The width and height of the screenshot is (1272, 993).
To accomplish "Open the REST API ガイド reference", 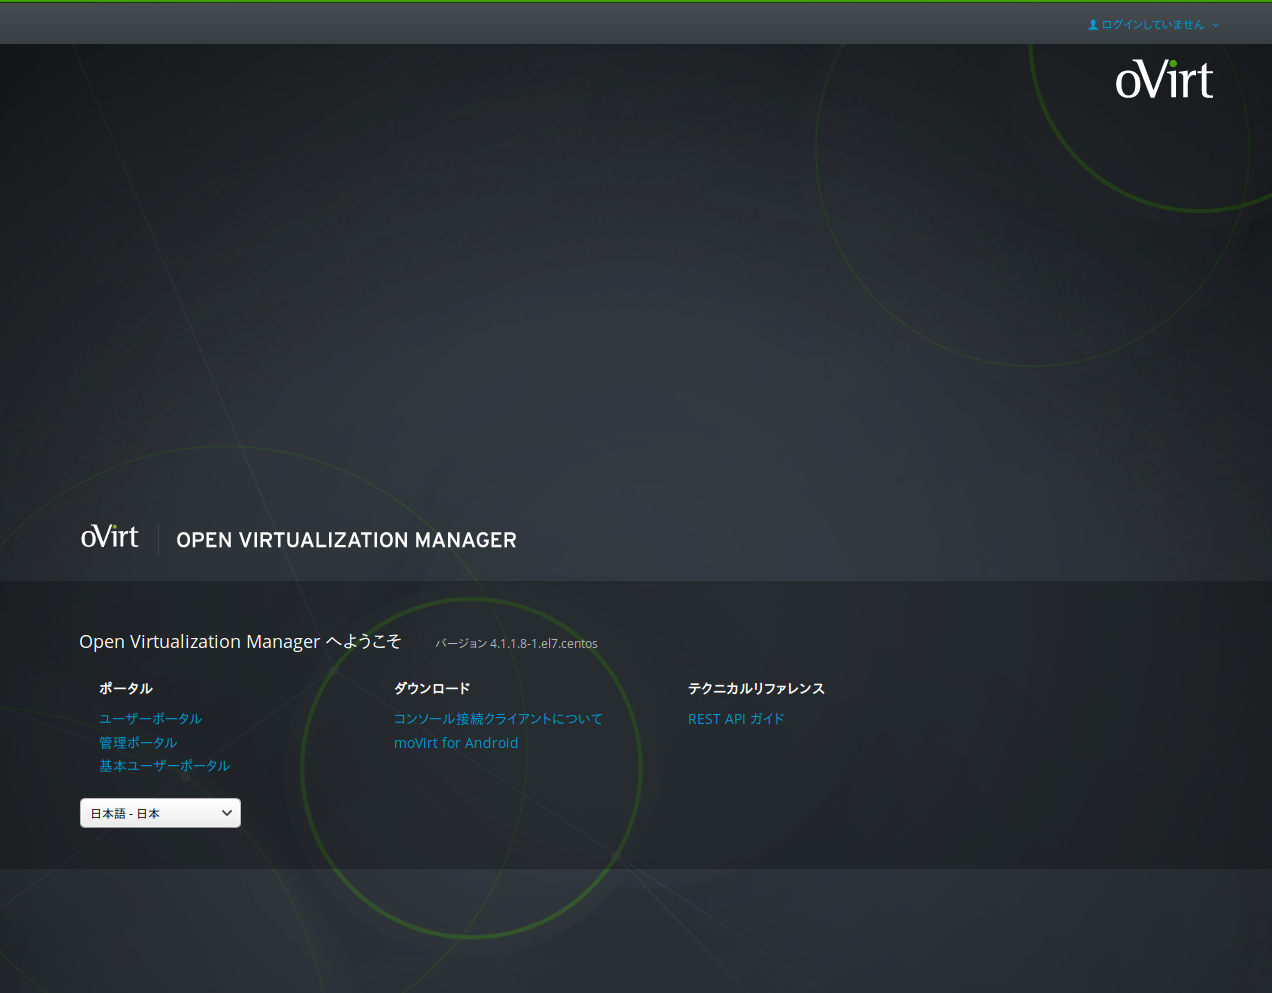I will click(736, 718).
